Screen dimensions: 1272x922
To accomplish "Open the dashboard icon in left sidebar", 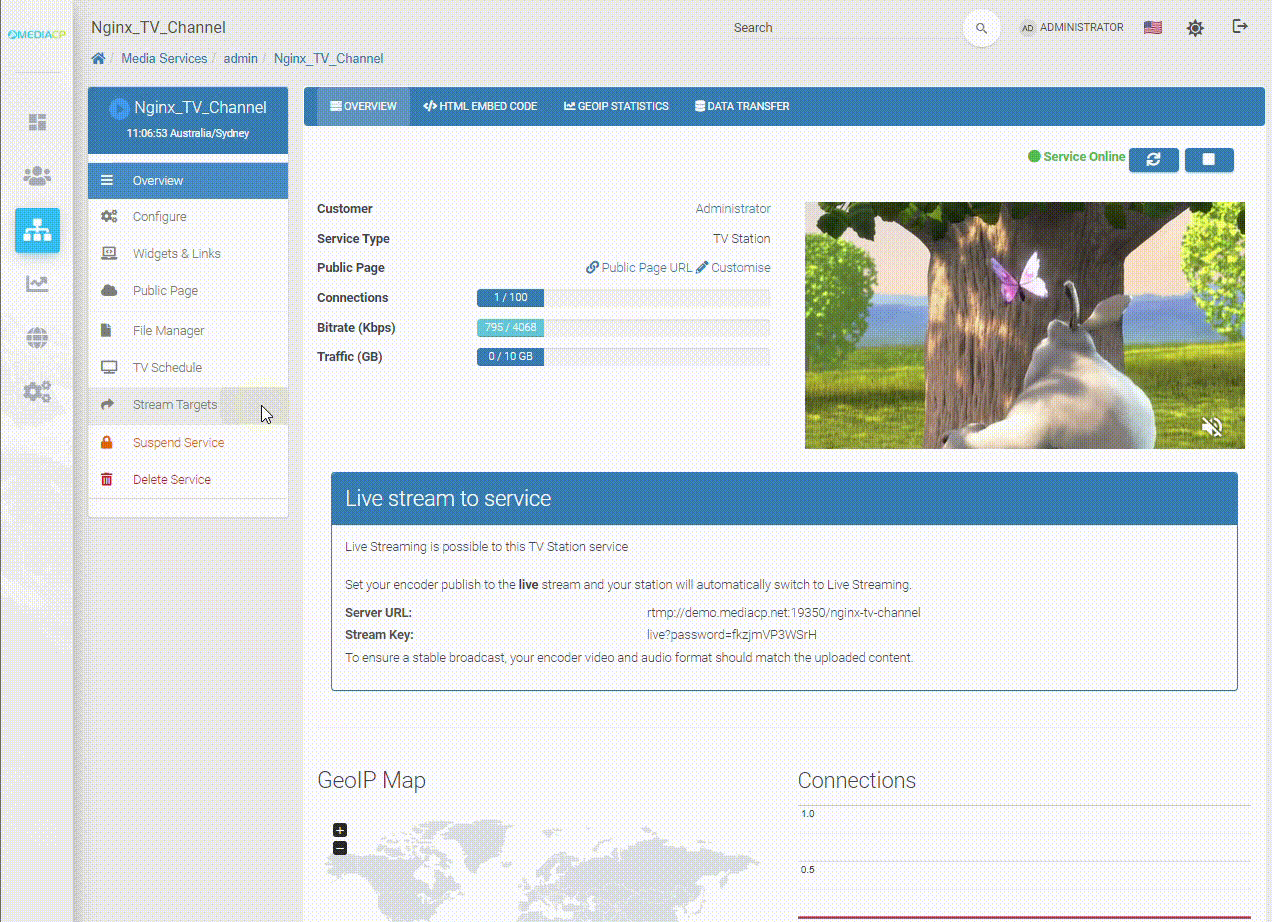I will pyautogui.click(x=37, y=122).
